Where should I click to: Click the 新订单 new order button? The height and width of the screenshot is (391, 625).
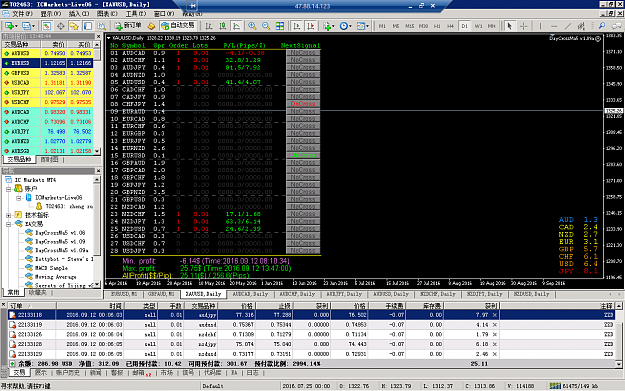pyautogui.click(x=128, y=26)
